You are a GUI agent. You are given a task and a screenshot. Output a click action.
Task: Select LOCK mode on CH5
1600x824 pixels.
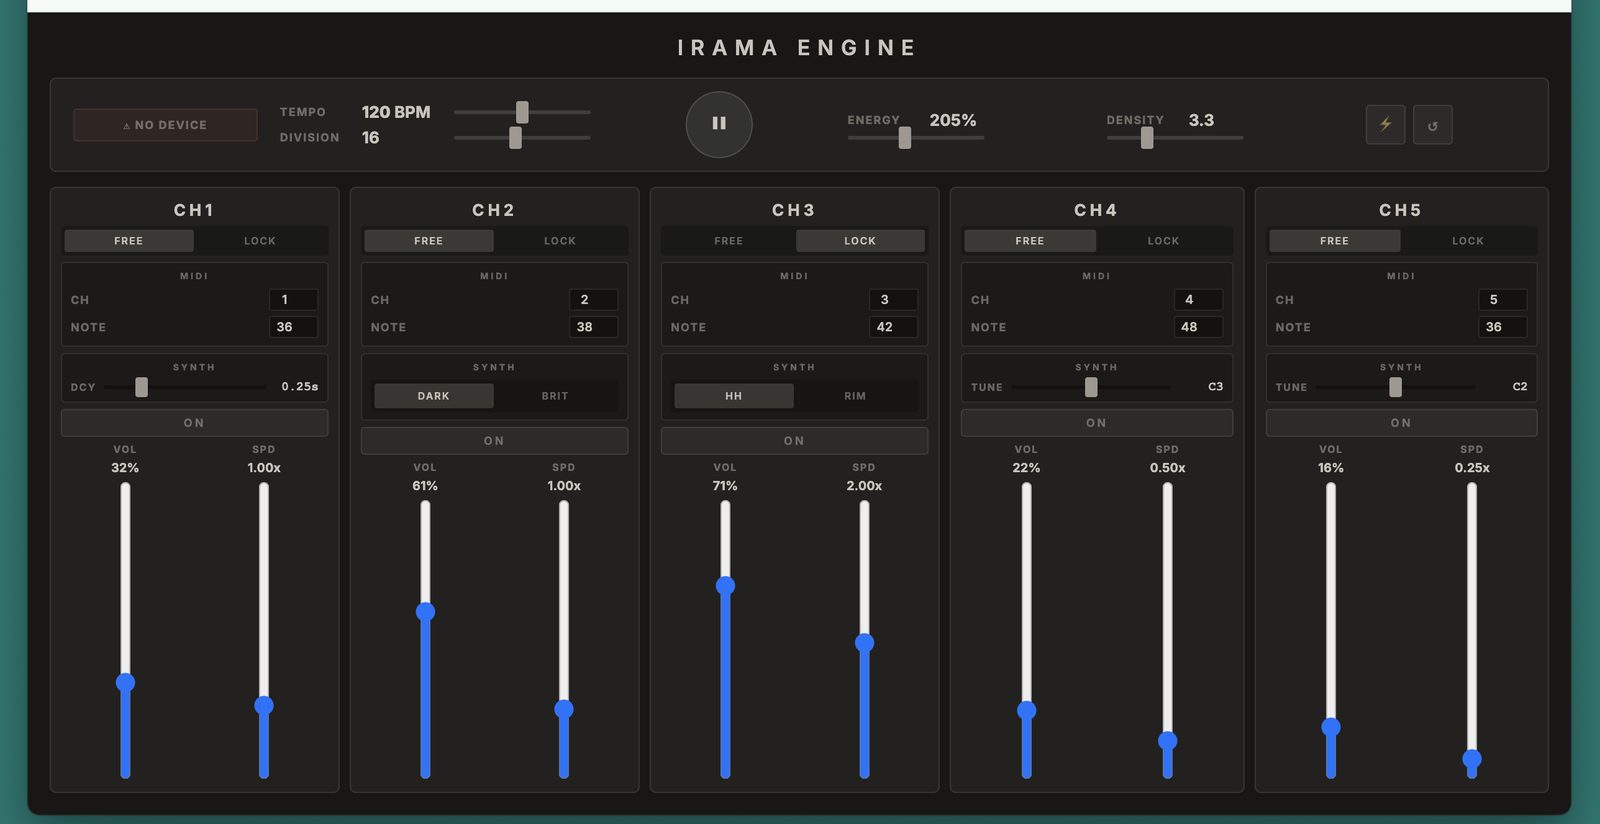pyautogui.click(x=1468, y=241)
